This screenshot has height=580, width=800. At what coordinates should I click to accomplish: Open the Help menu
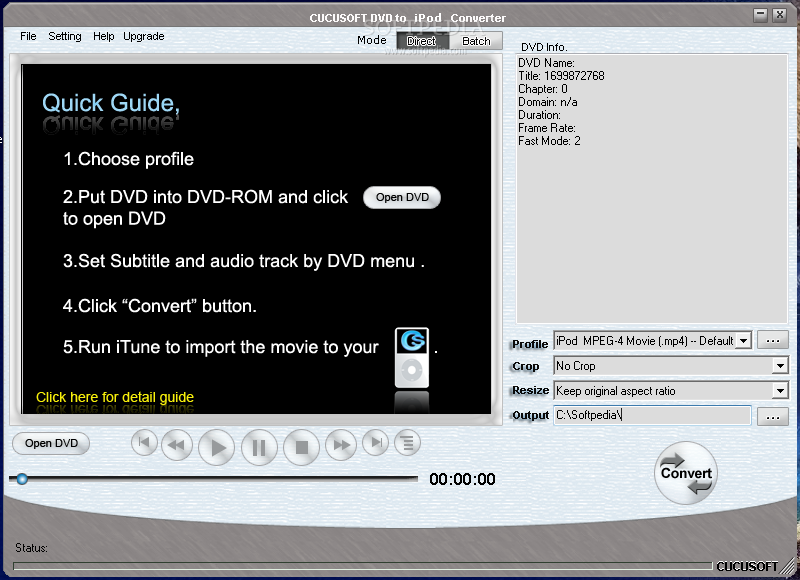point(104,36)
